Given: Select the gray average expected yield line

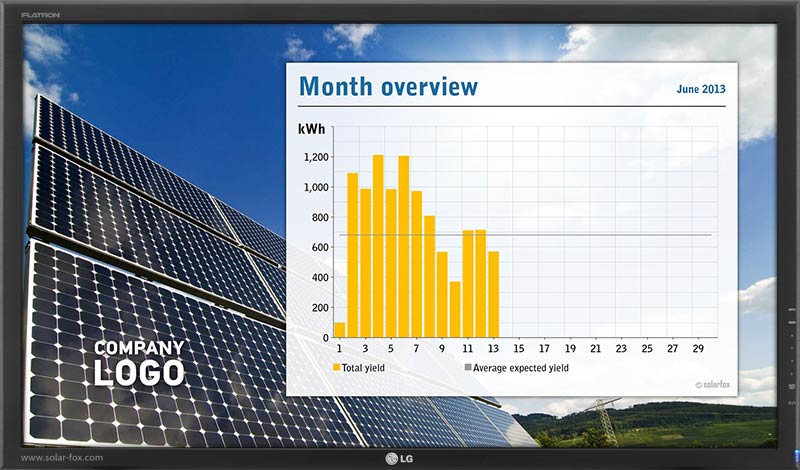Looking at the screenshot, I should [x=526, y=235].
